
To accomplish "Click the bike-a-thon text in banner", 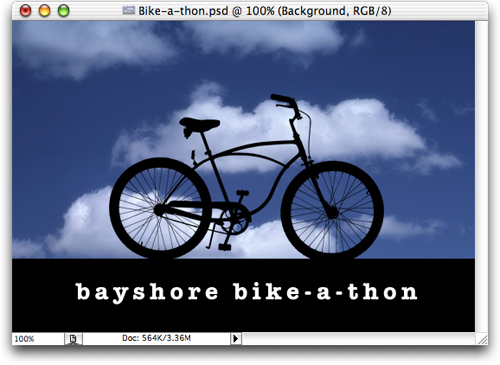I will (x=325, y=292).
